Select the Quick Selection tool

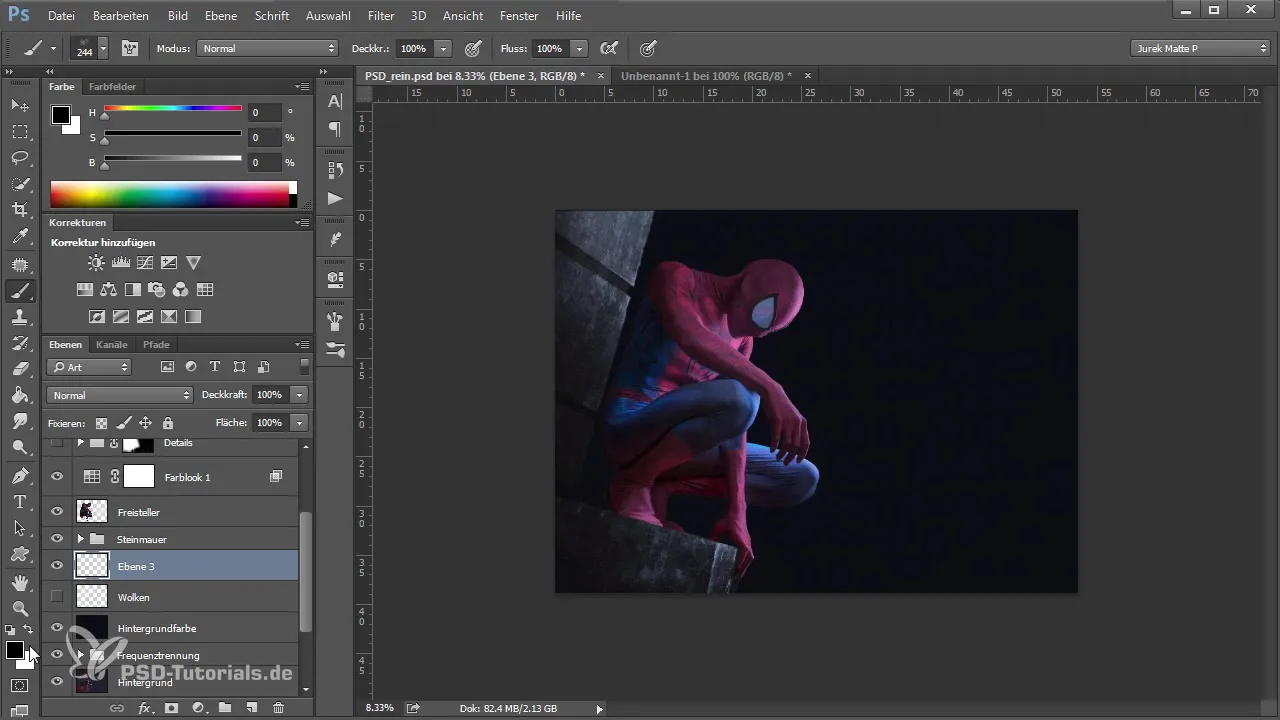pos(20,184)
